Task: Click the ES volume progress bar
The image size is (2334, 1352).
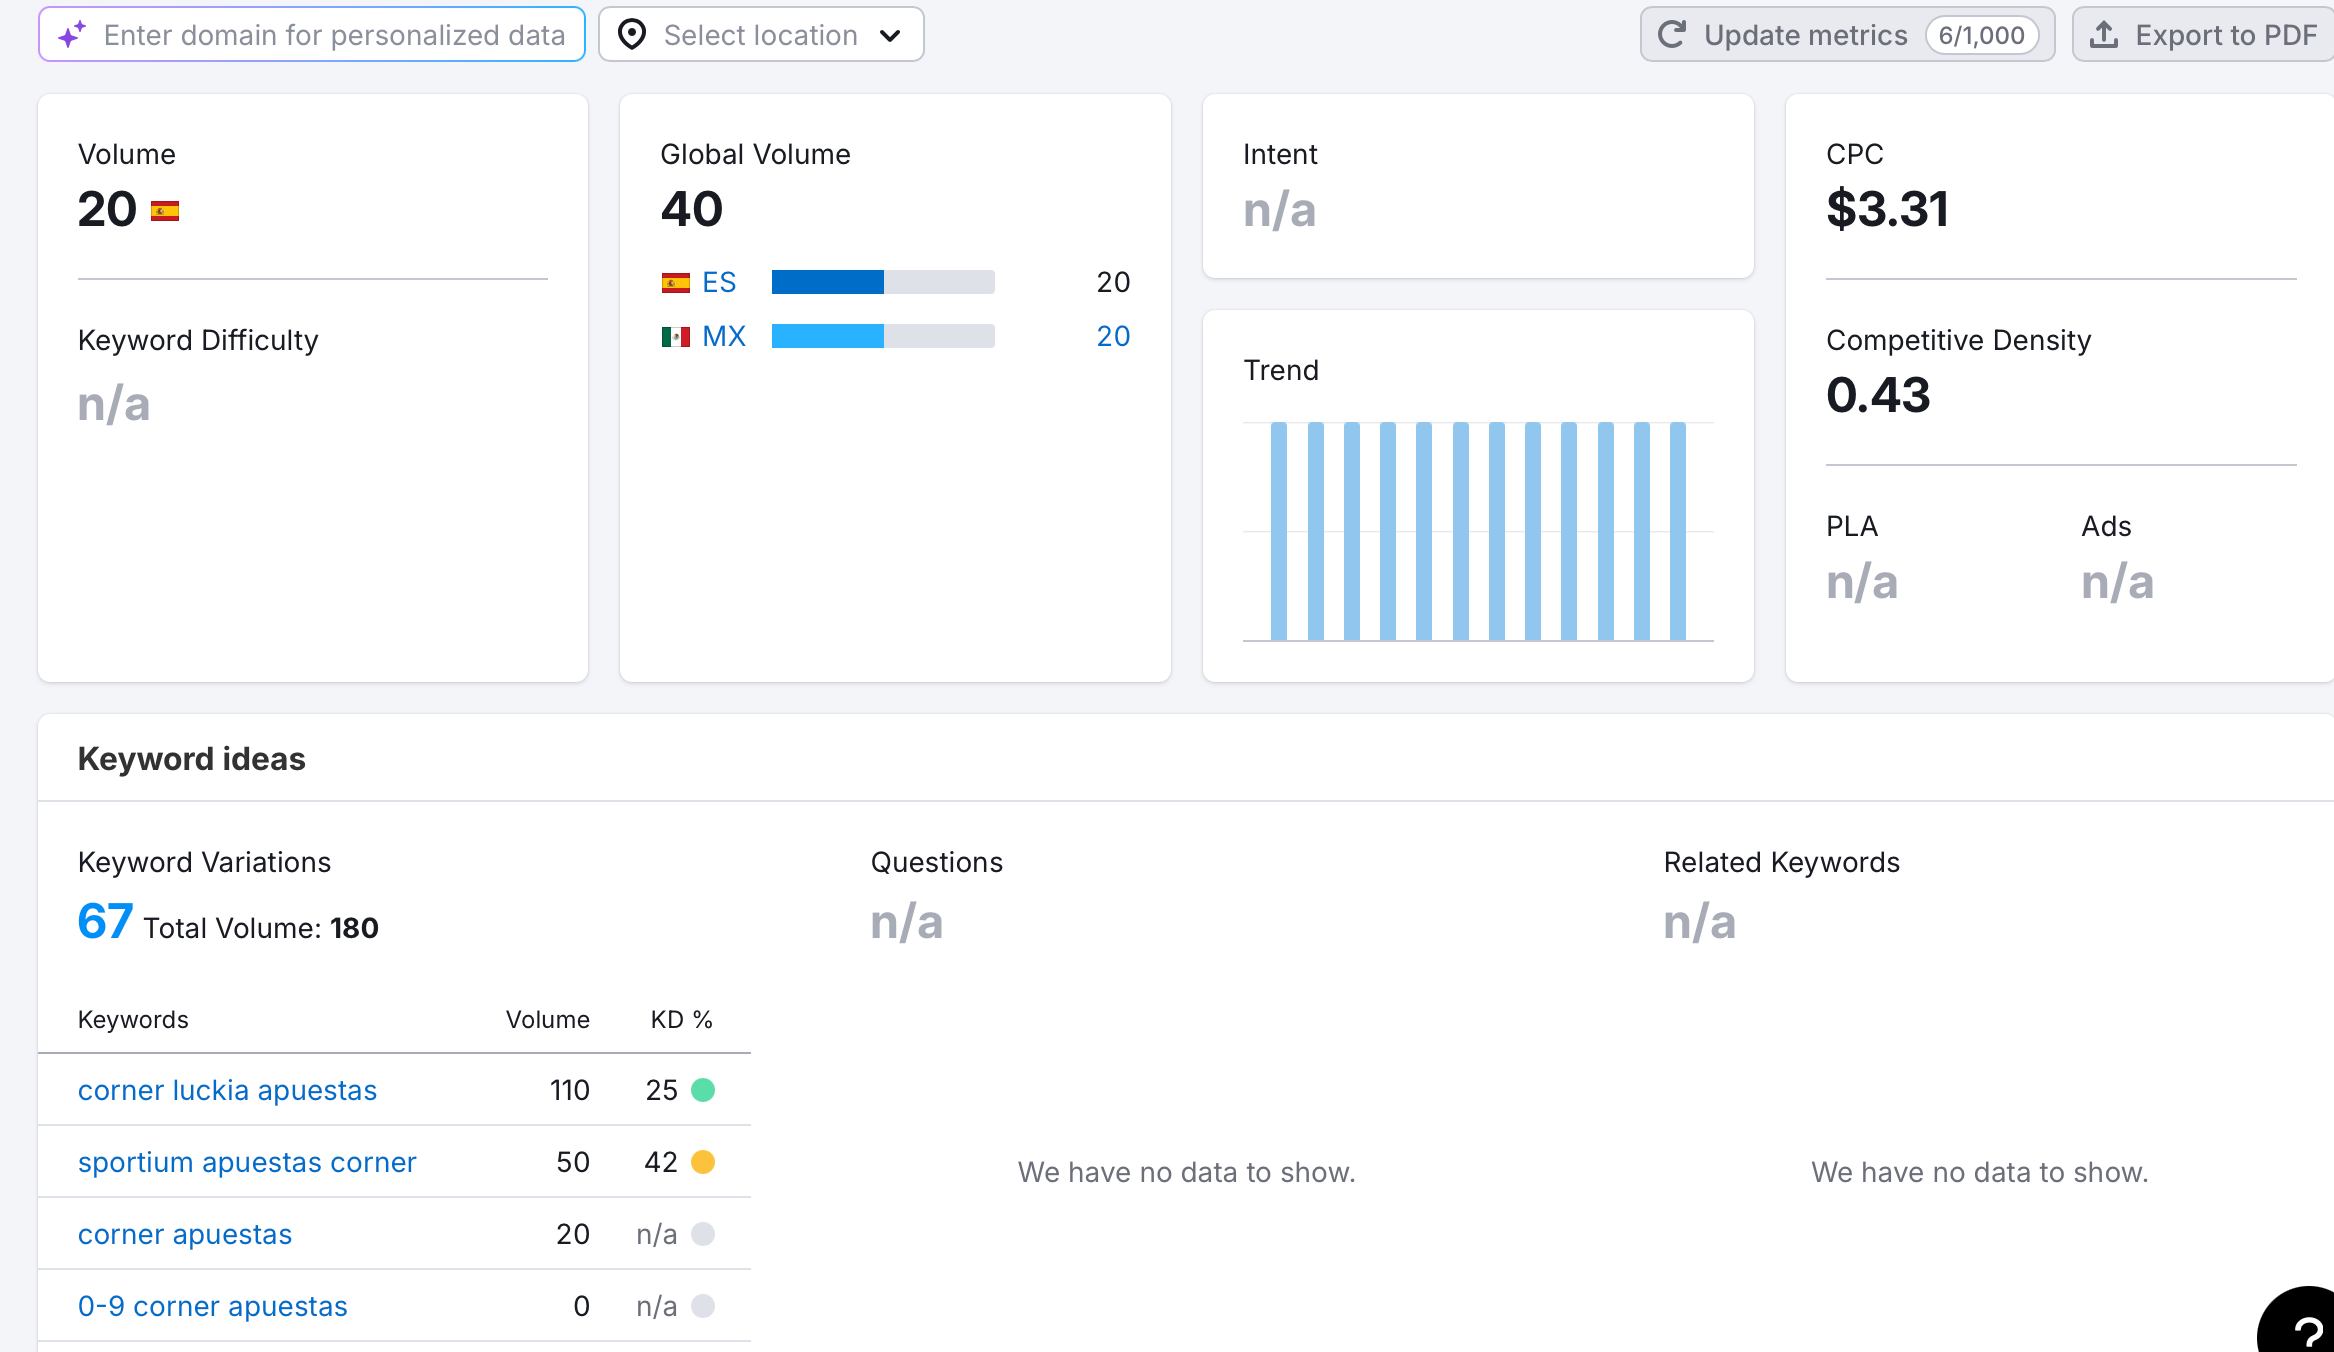Action: pos(882,282)
